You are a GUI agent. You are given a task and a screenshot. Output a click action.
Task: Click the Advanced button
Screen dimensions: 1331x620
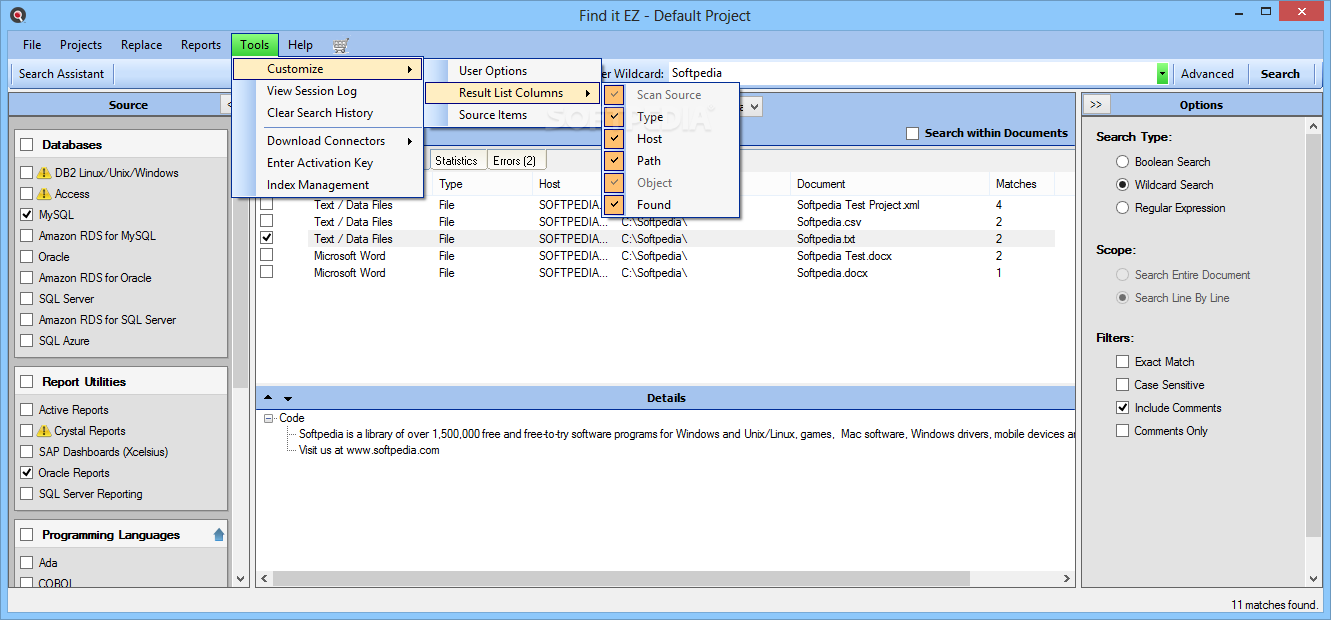[x=1207, y=74]
